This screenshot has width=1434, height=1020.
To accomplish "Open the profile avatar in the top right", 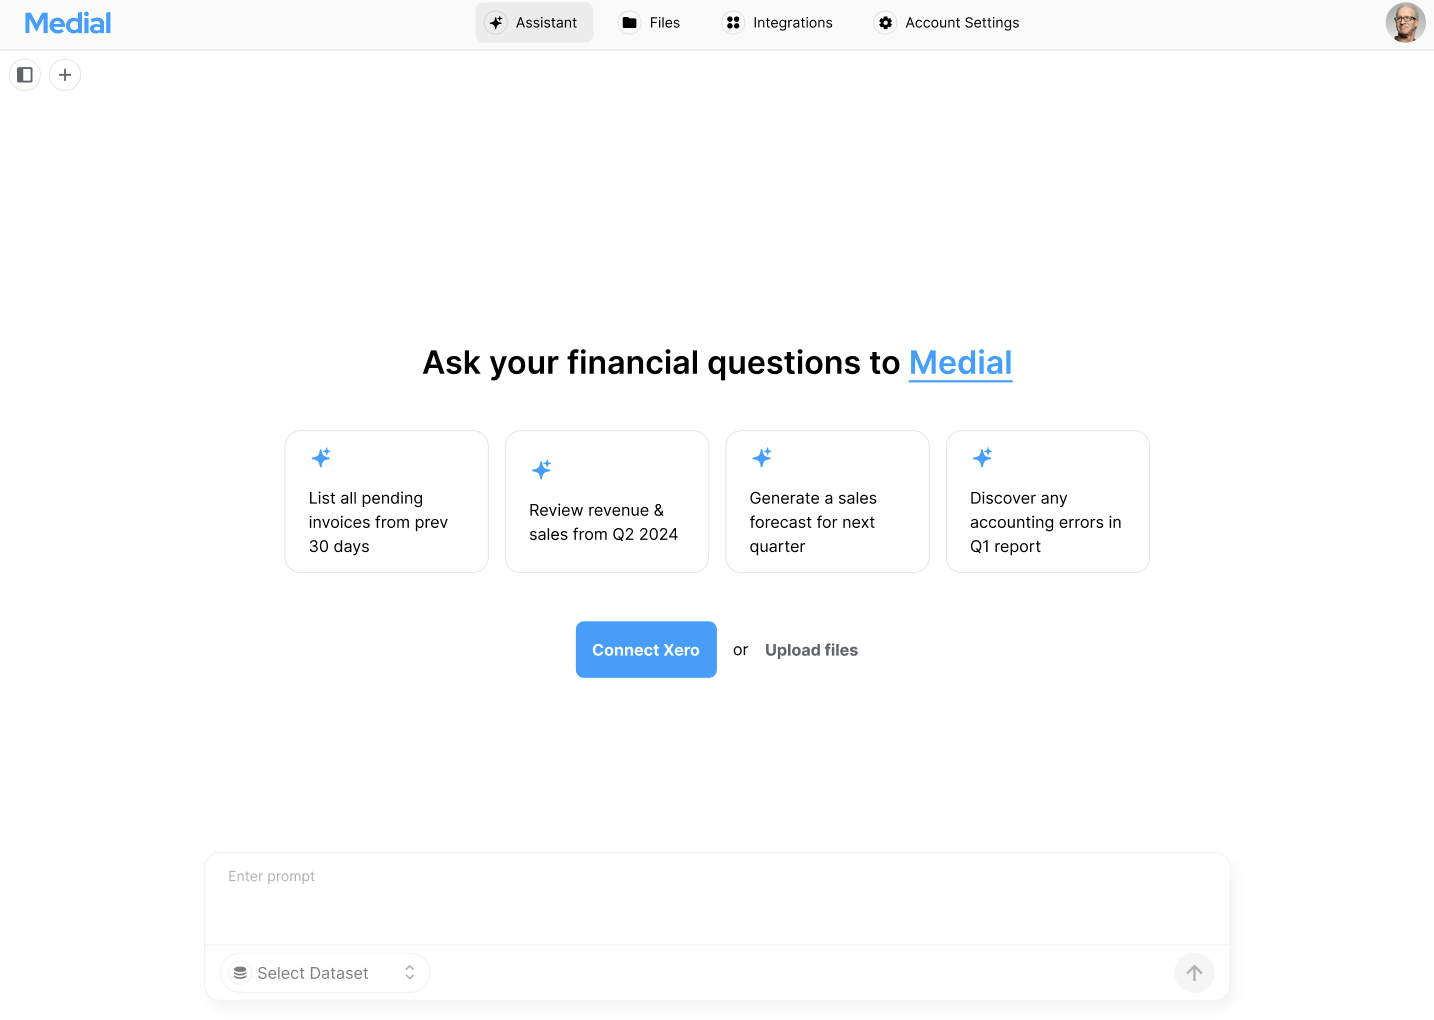I will pos(1405,22).
